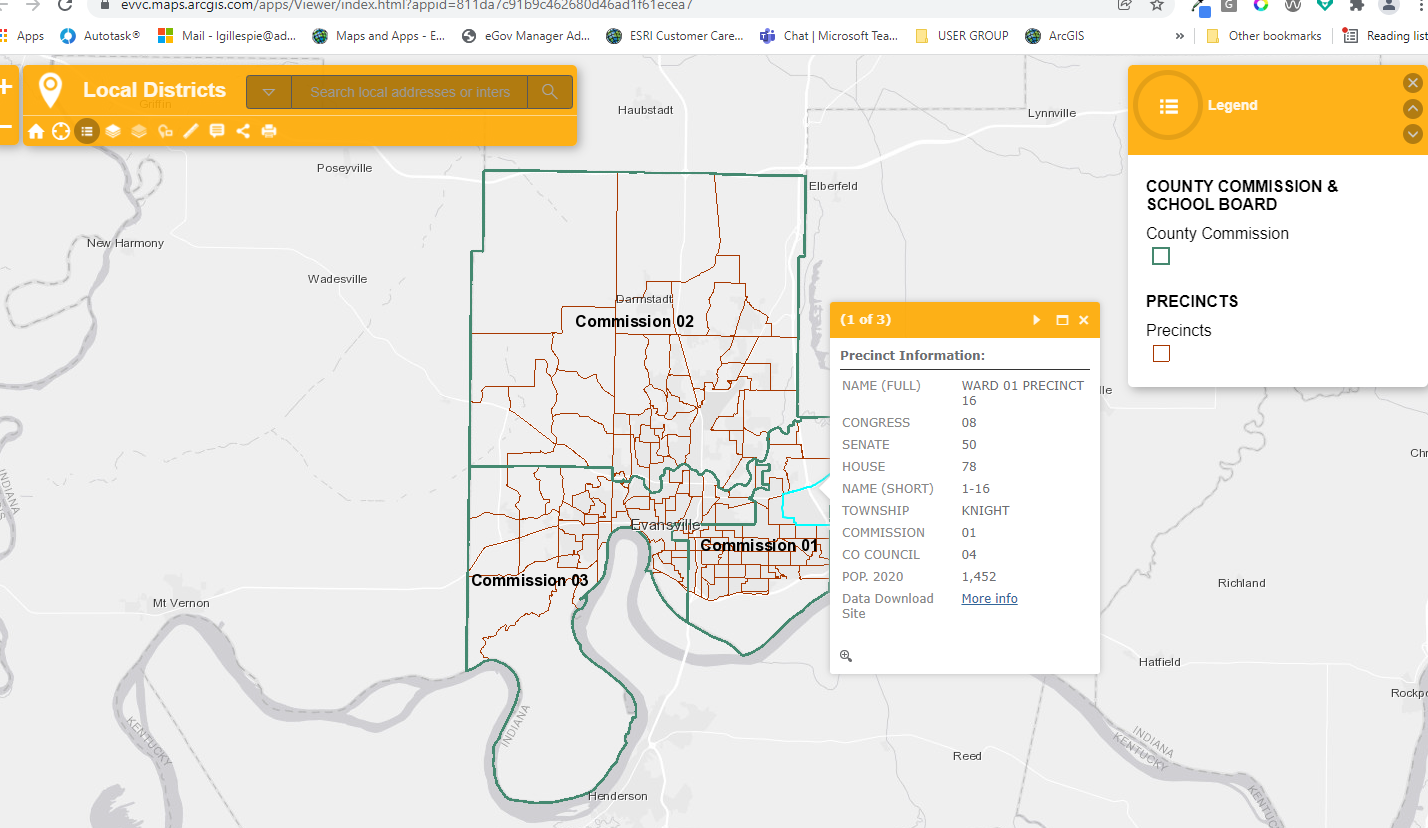The height and width of the screenshot is (828, 1428).
Task: Open the Autotask bookmark
Action: [x=100, y=36]
